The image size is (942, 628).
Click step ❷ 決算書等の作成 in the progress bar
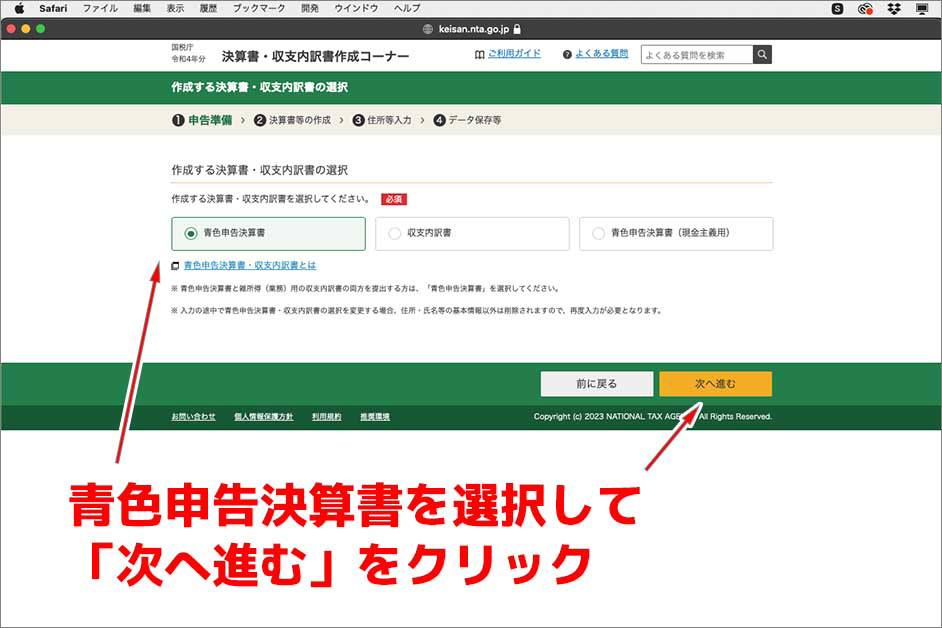coord(296,119)
